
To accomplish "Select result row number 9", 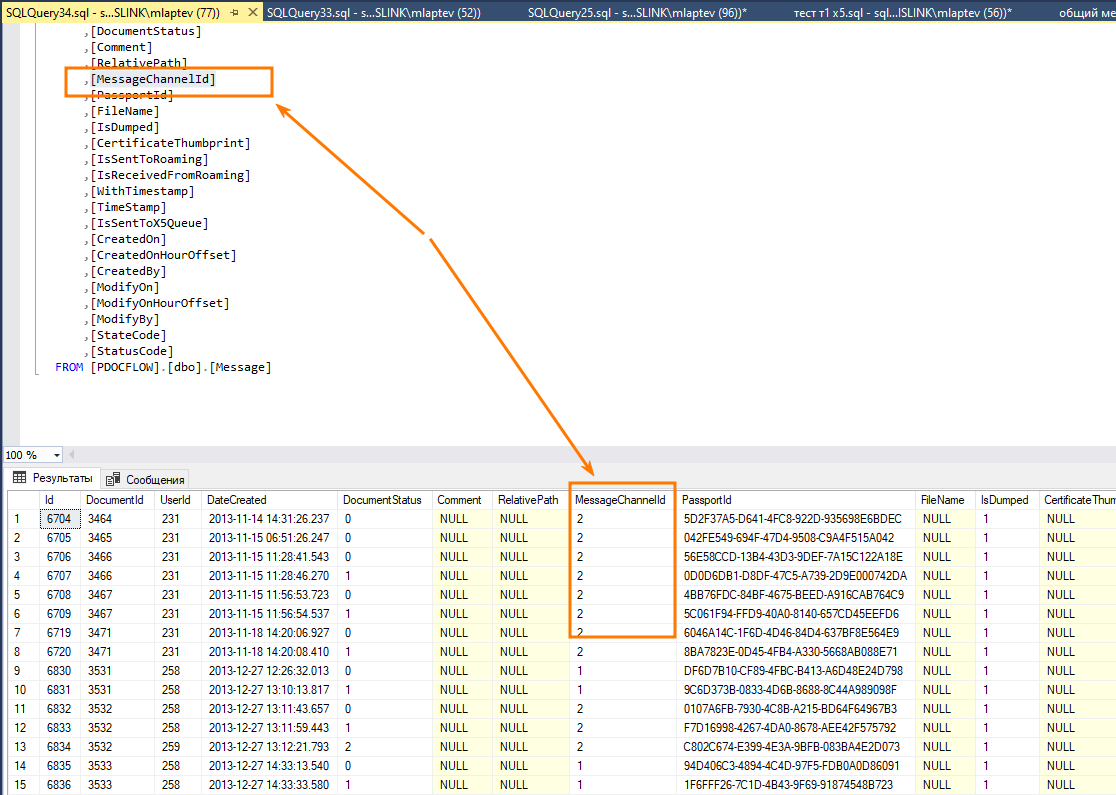I will coord(23,670).
